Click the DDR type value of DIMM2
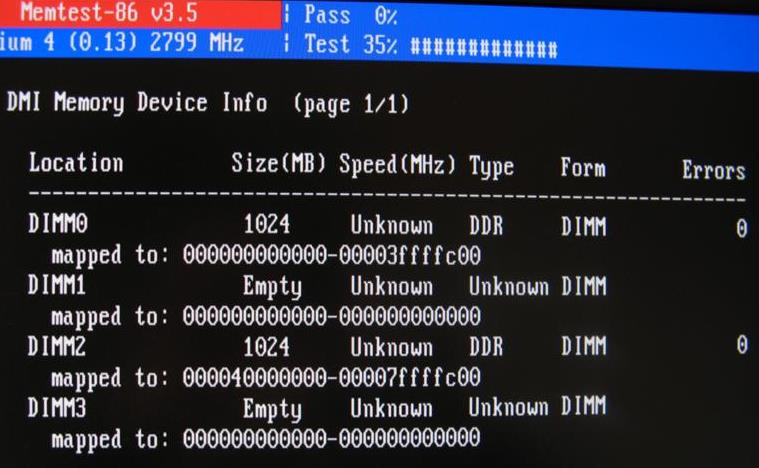 point(486,347)
